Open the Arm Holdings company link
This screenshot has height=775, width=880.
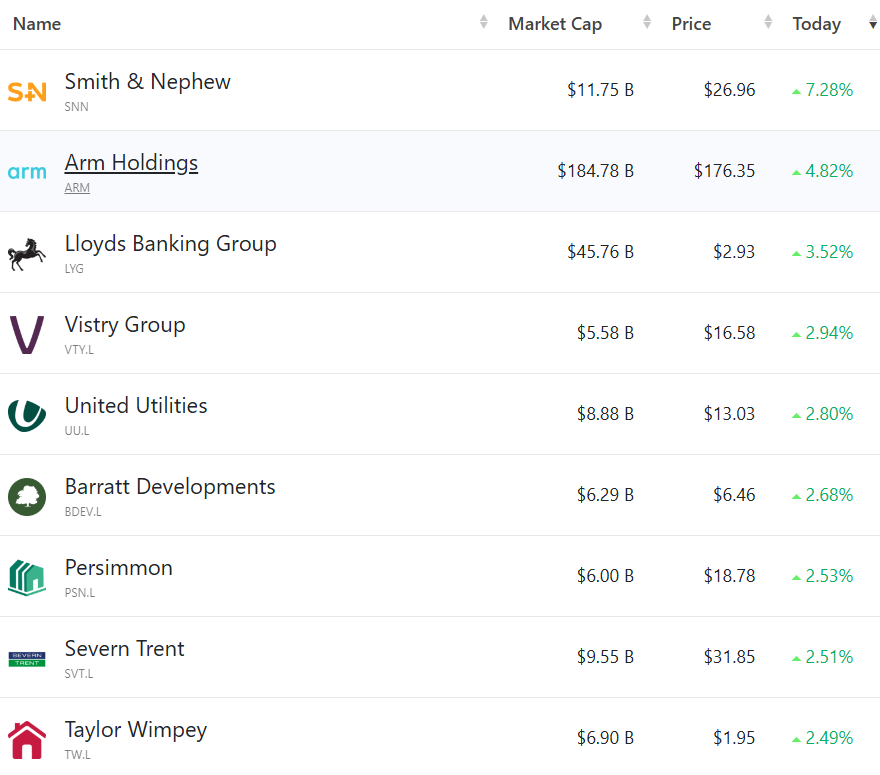pos(131,163)
